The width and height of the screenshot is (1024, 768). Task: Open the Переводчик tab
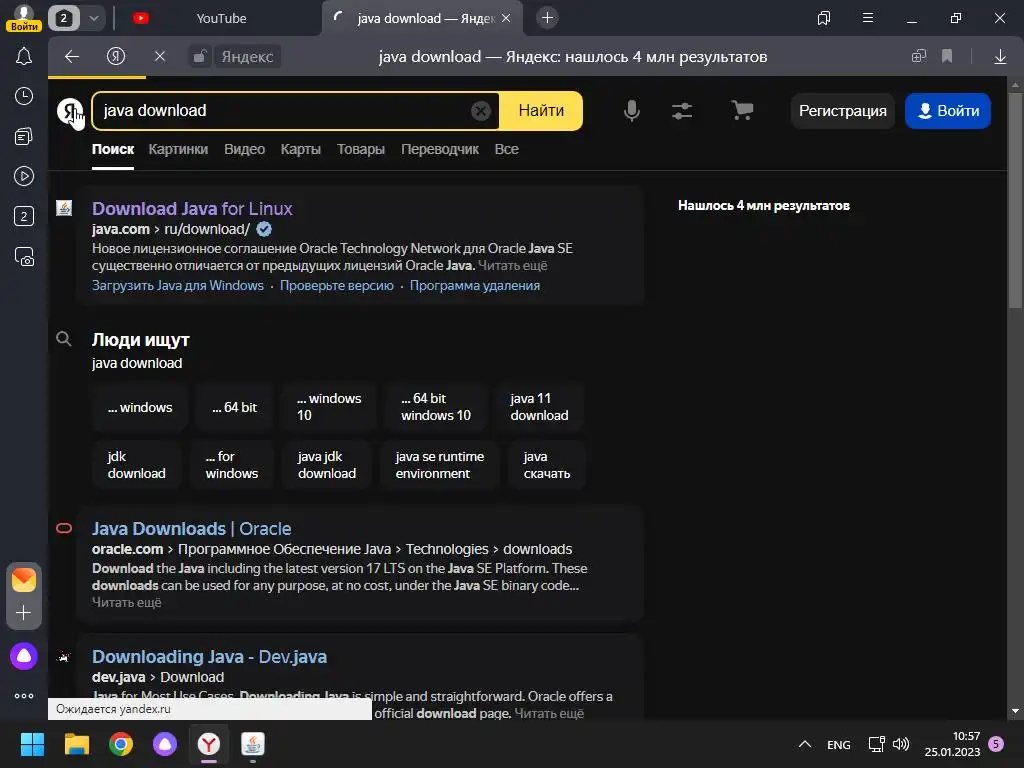pos(440,149)
